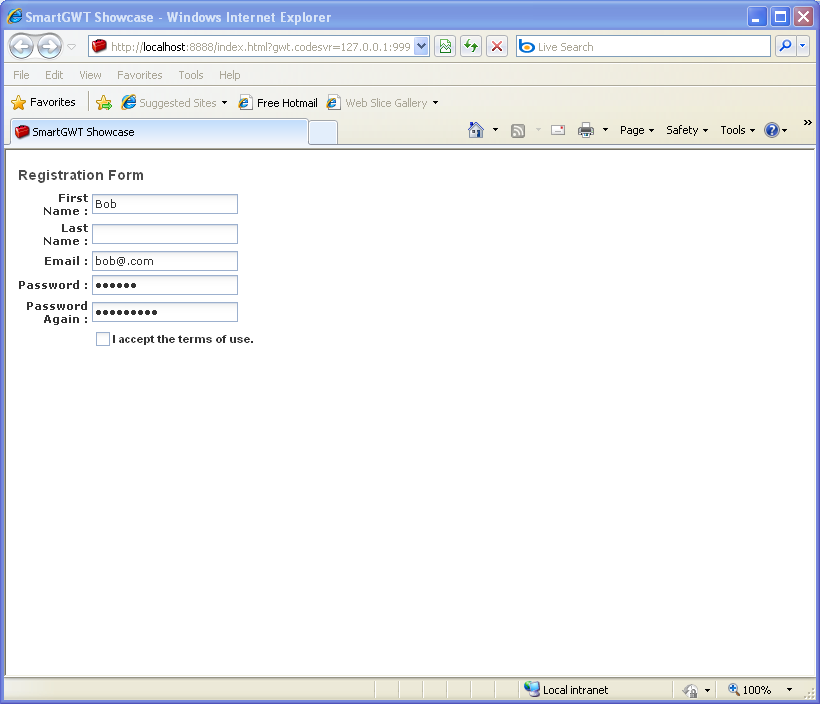
Task: Click the SmartGWT site icon in address bar
Action: [x=99, y=47]
